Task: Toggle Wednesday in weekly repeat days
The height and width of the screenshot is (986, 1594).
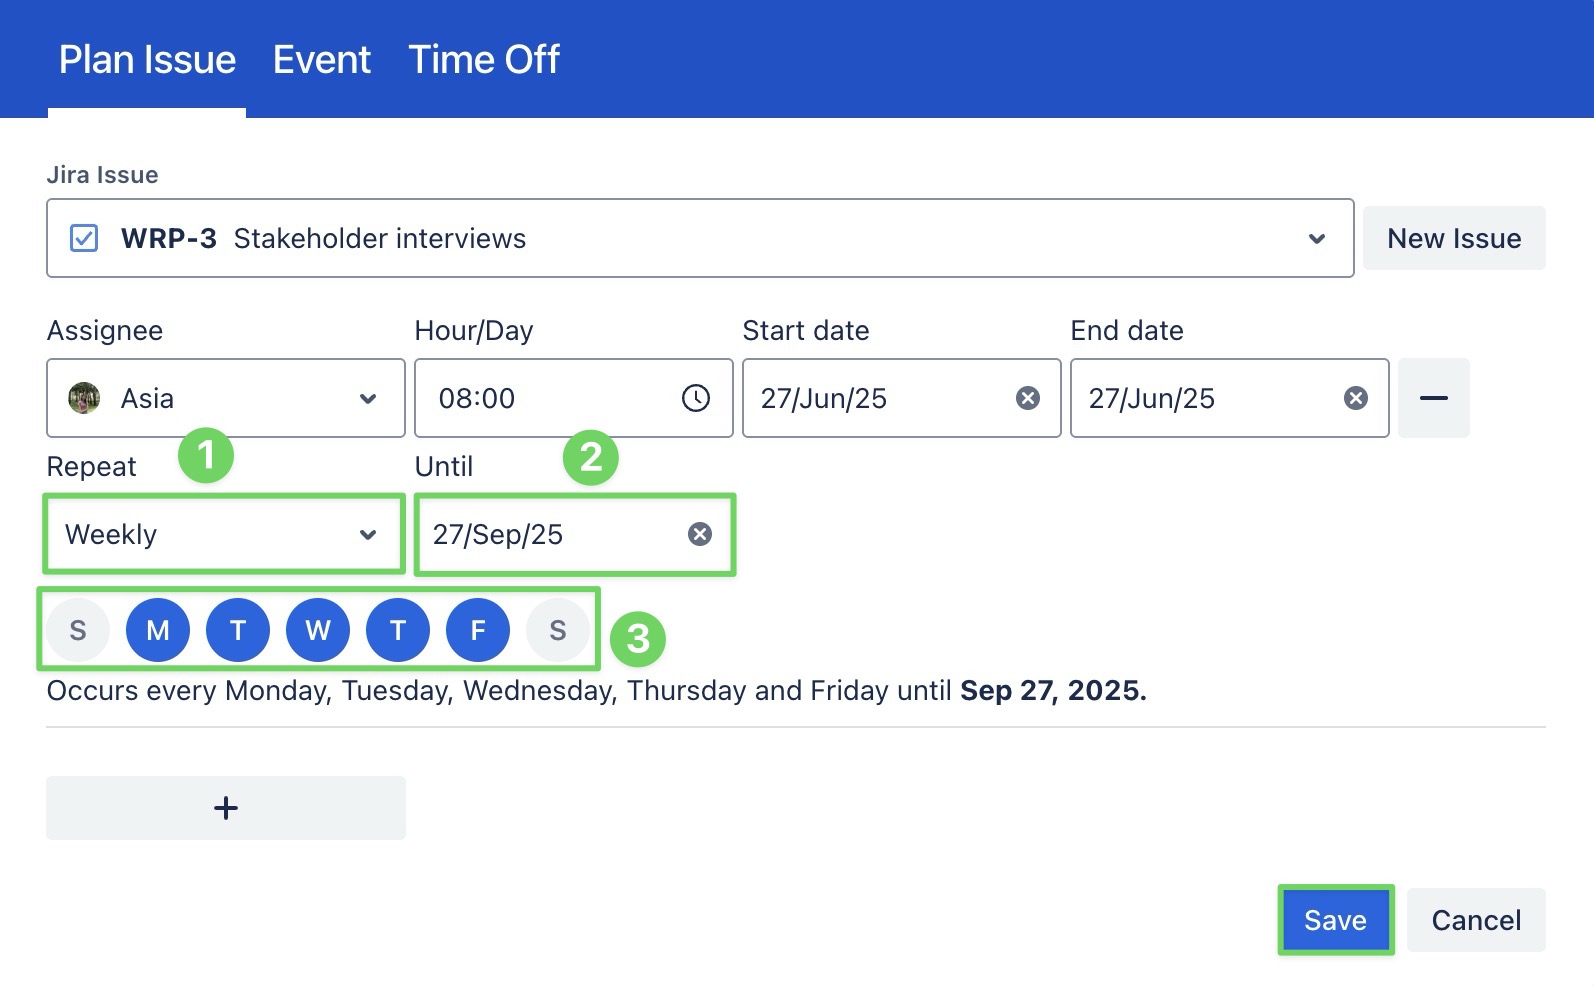Action: (x=318, y=630)
